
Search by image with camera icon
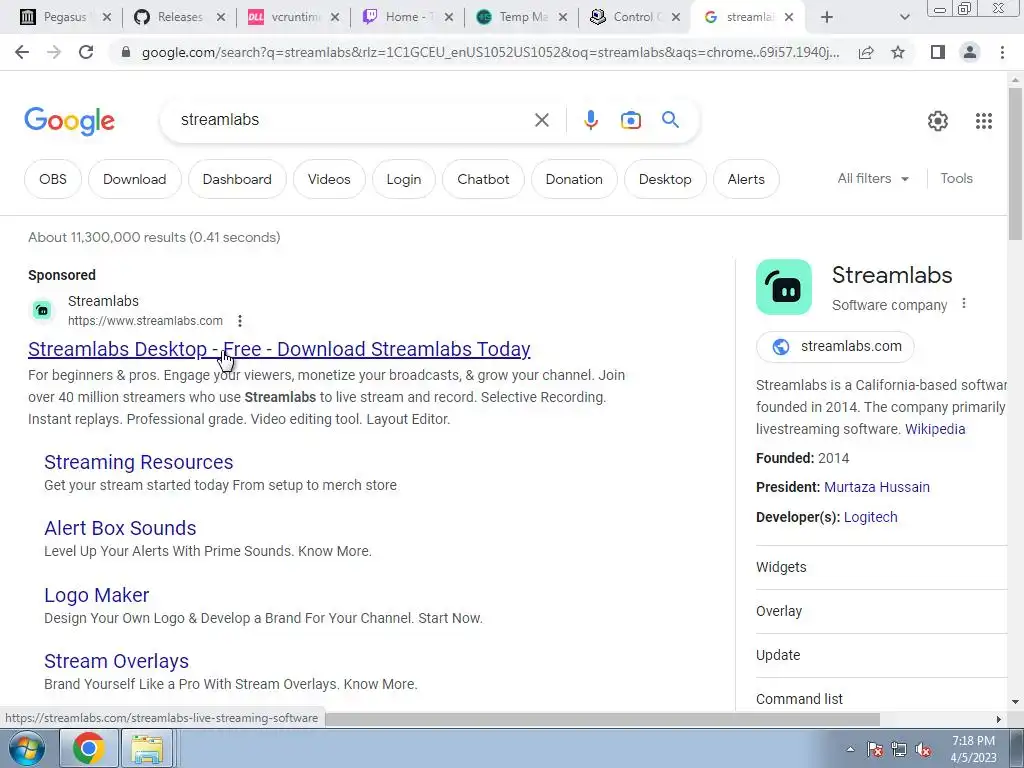coord(630,120)
